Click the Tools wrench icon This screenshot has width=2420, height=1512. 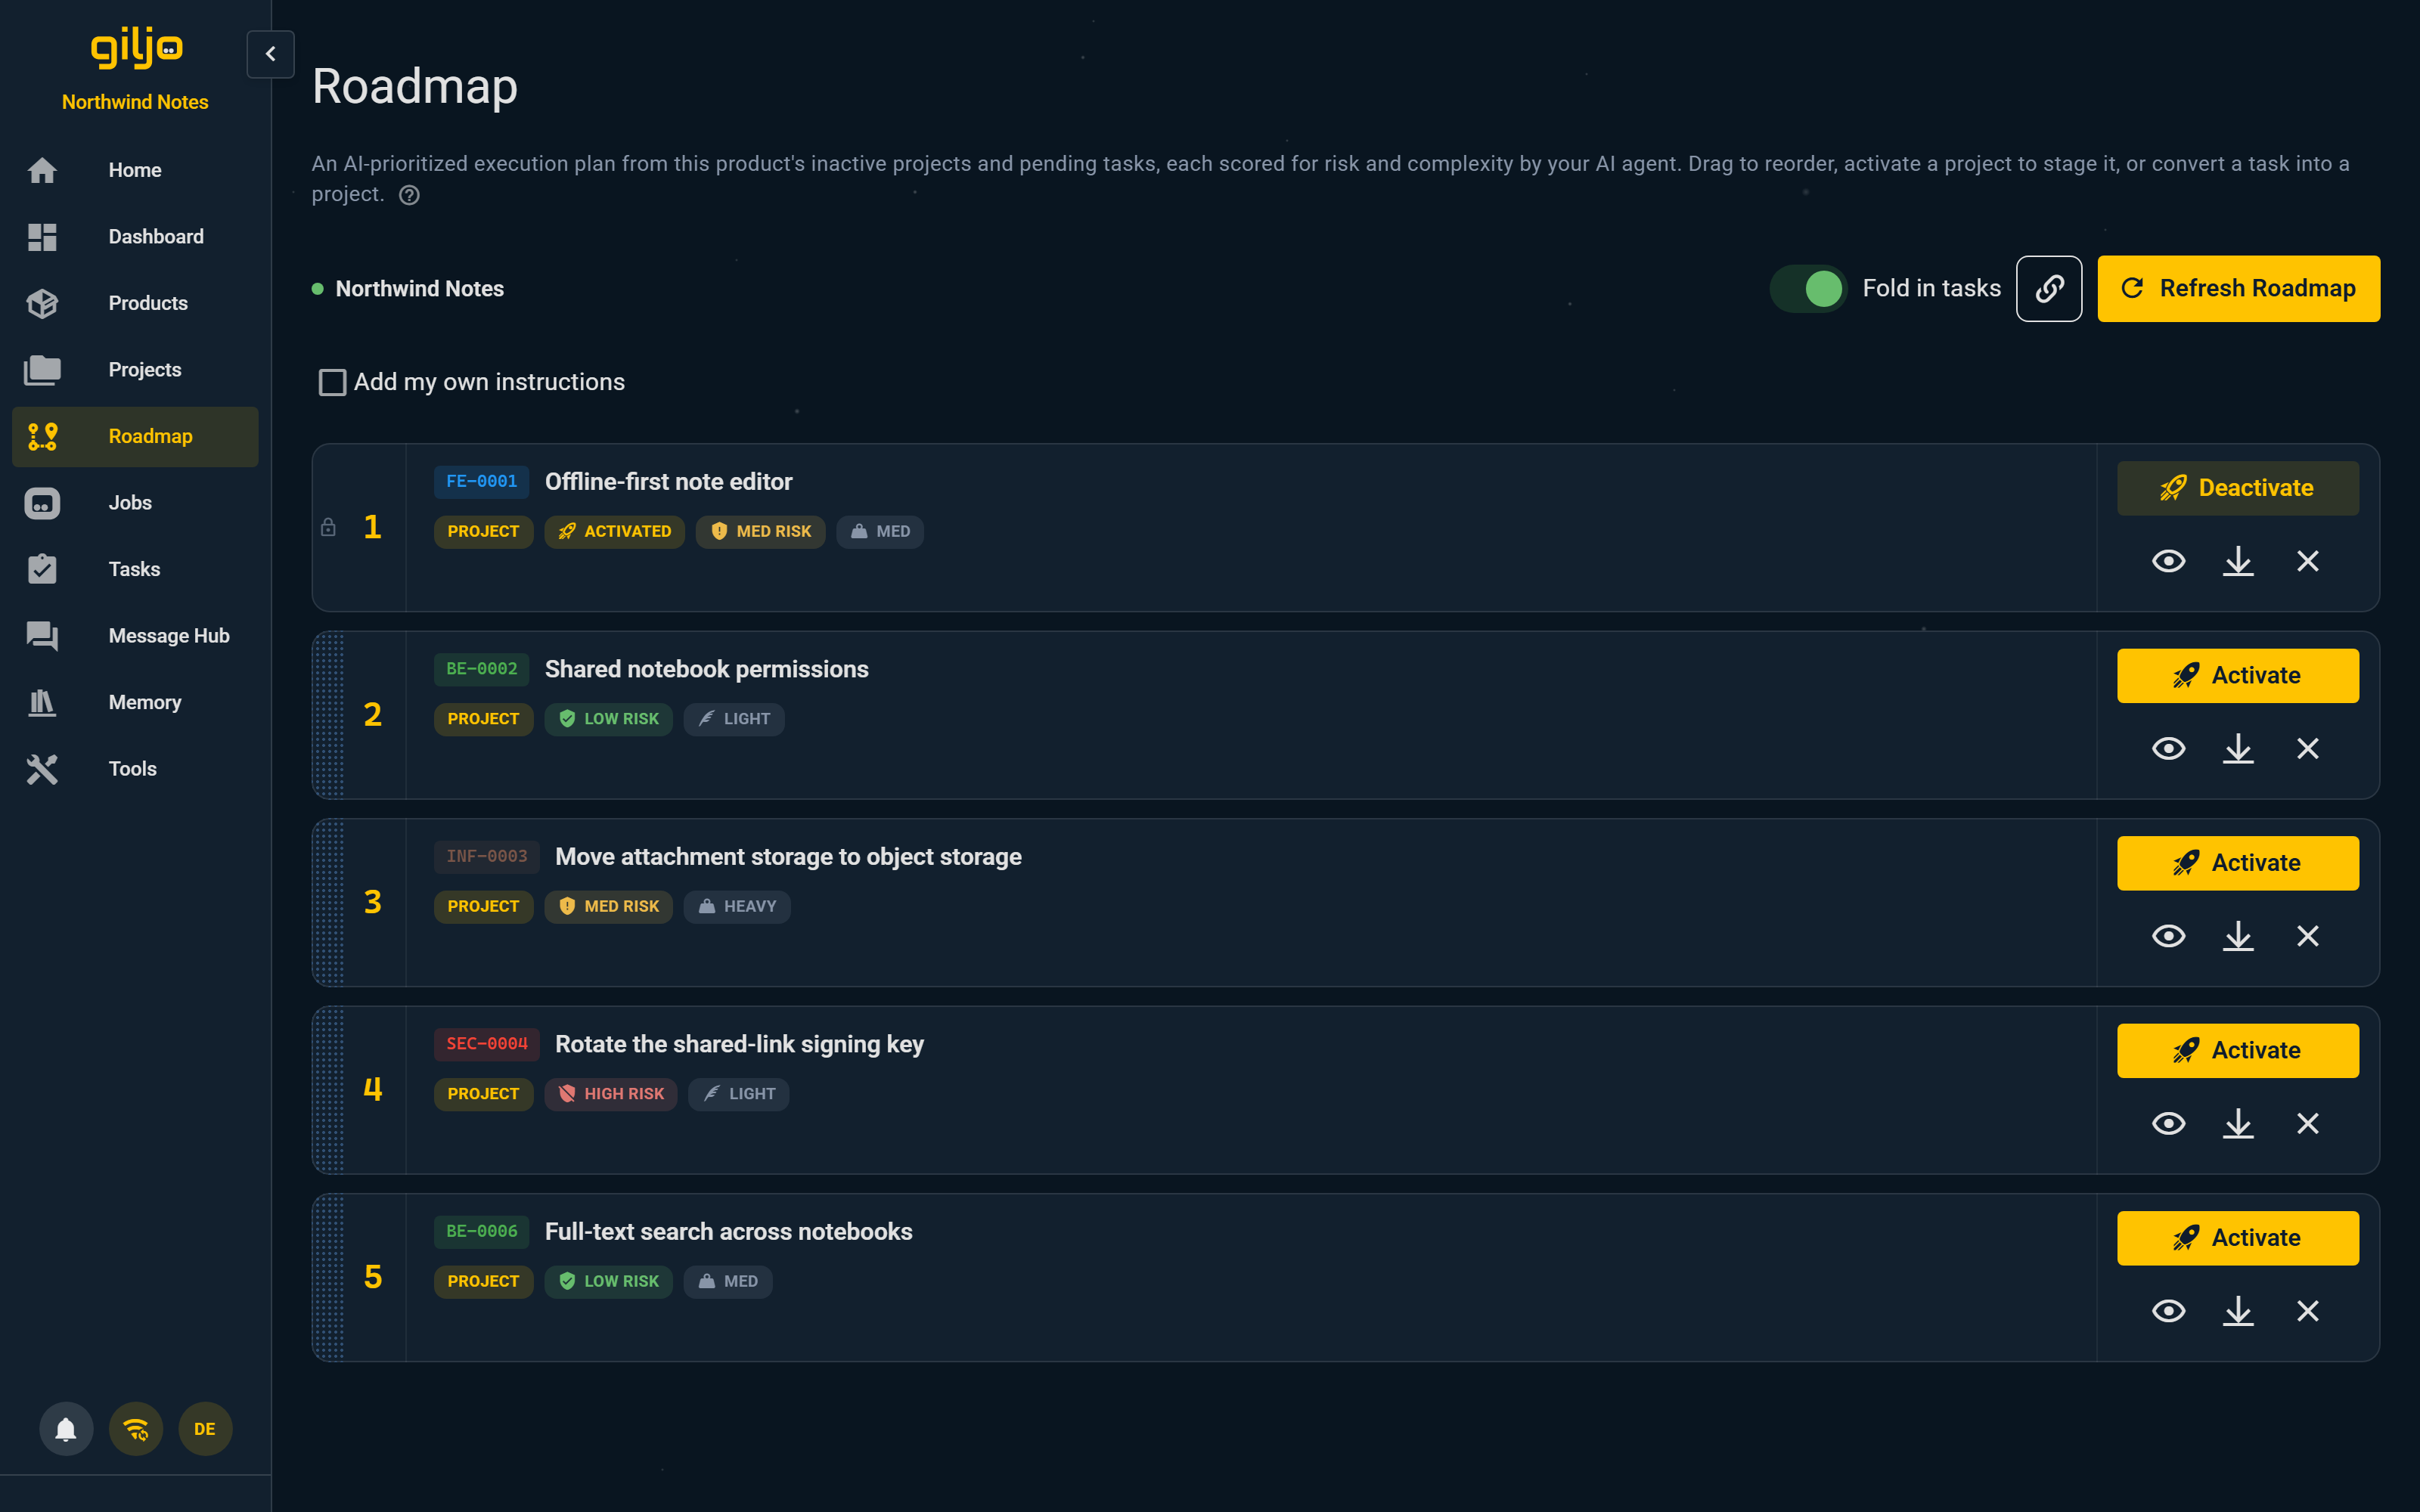point(42,769)
